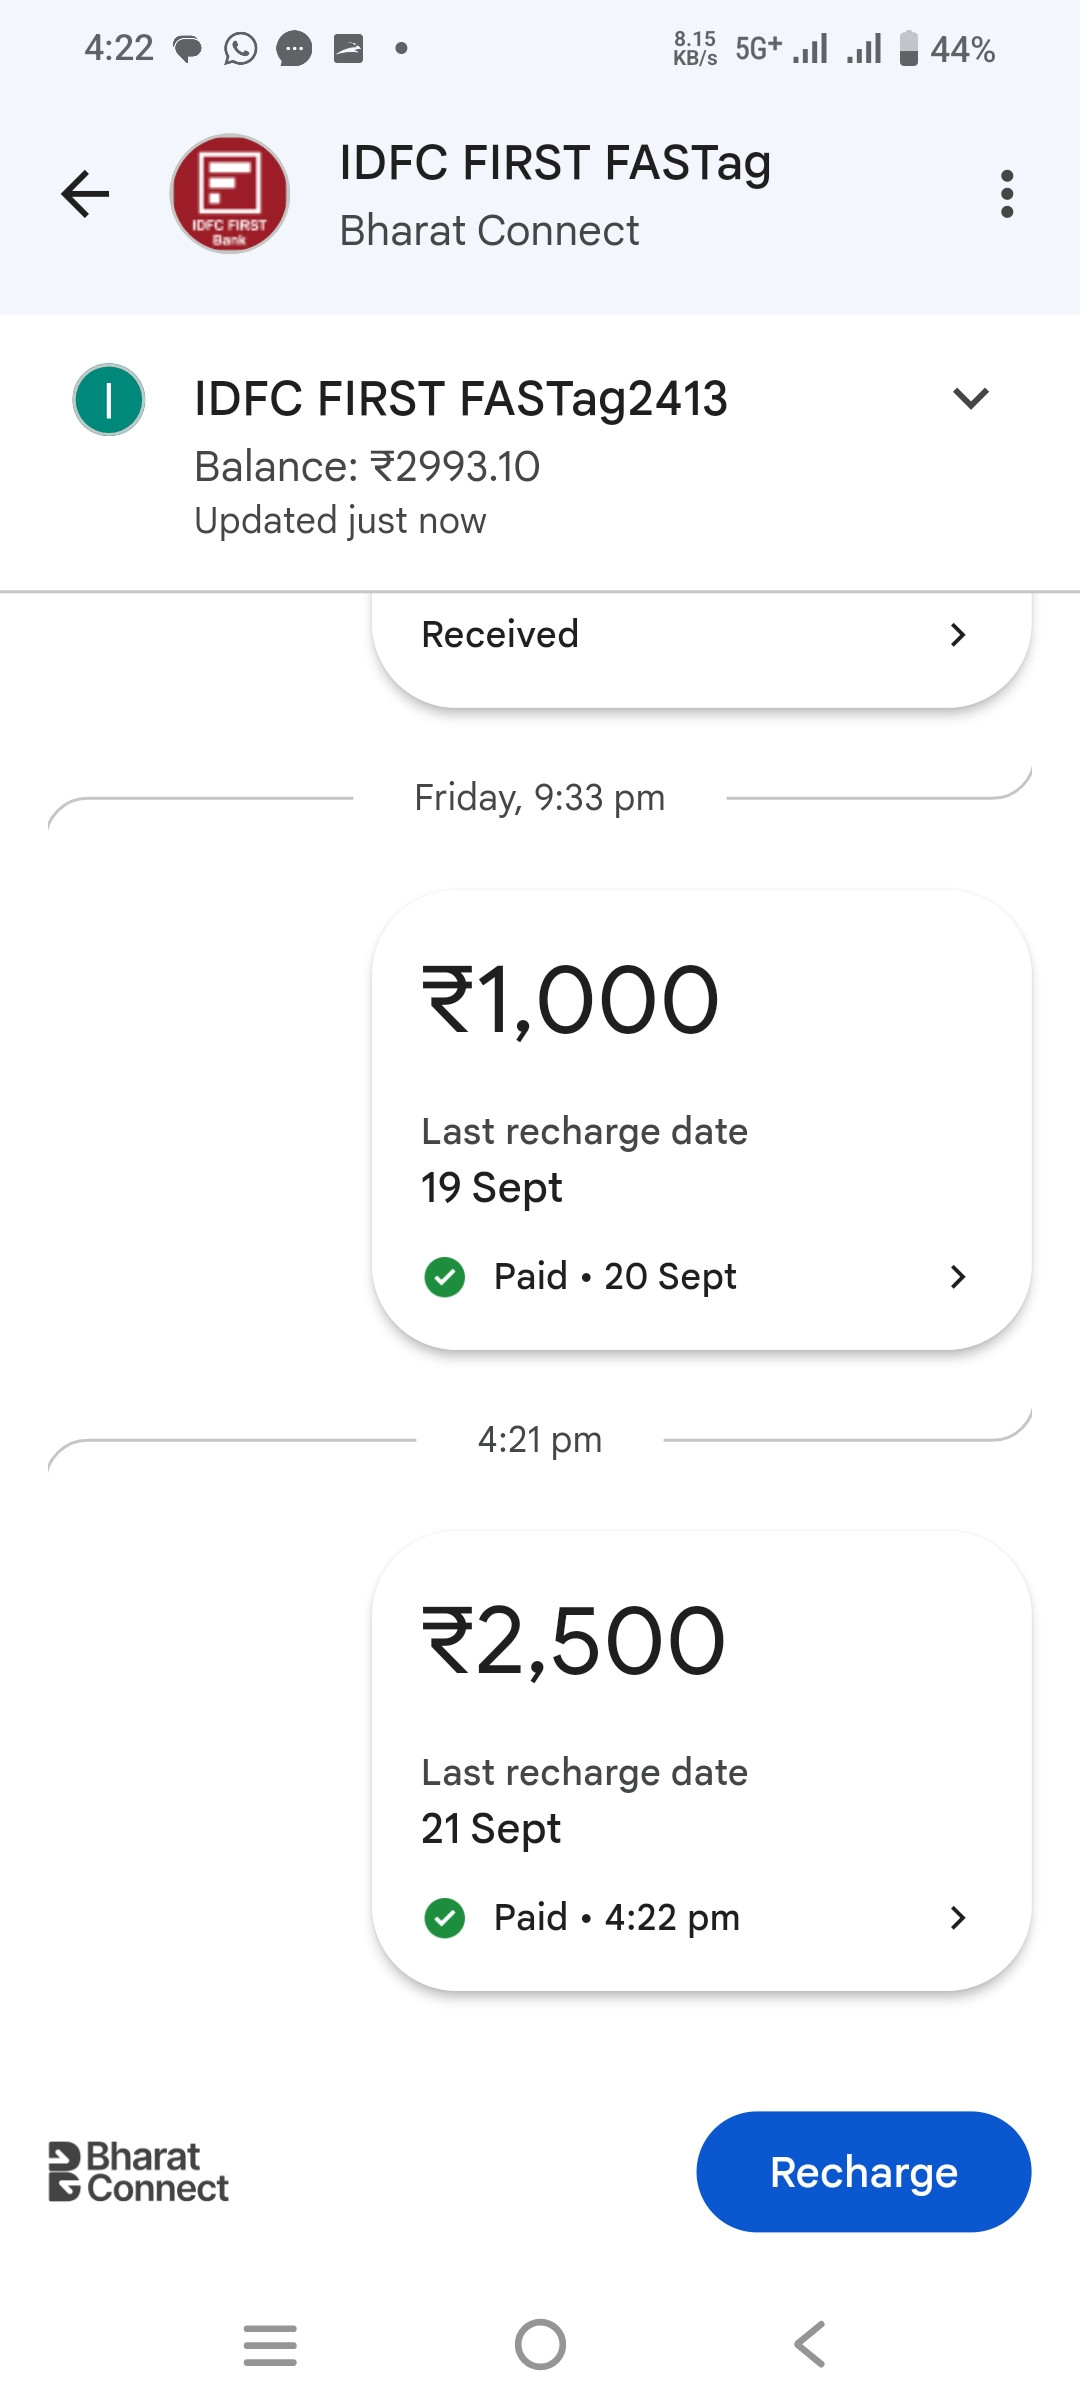Tap the Bharat Connect logo
This screenshot has height=2408, width=1080.
click(139, 2171)
